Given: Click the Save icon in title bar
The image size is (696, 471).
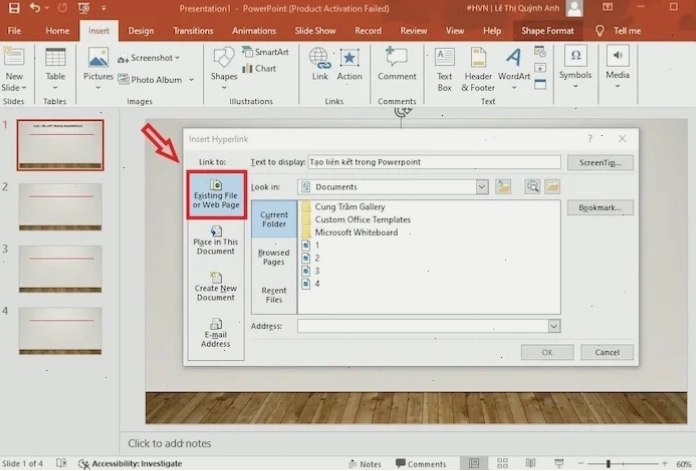Looking at the screenshot, I should click(x=14, y=8).
